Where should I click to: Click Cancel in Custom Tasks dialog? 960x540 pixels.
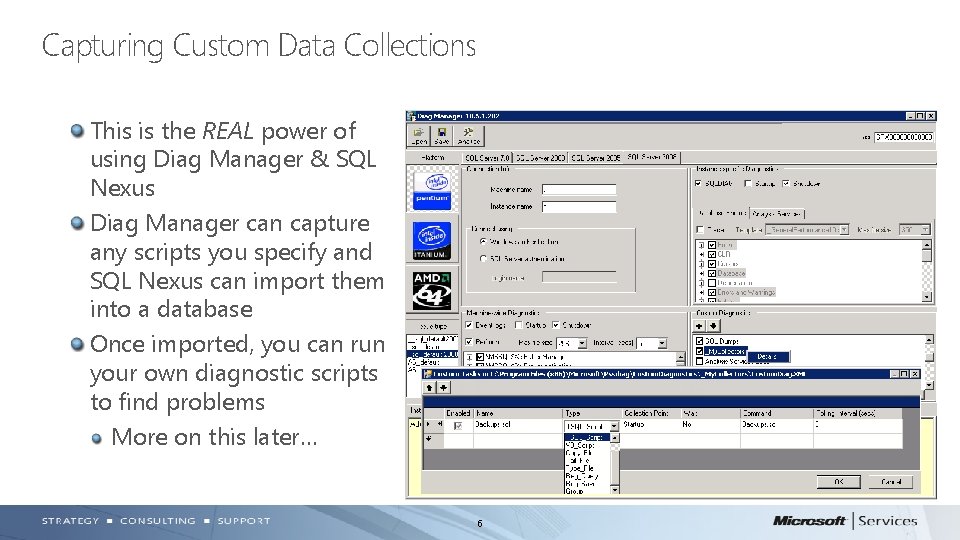[x=891, y=482]
